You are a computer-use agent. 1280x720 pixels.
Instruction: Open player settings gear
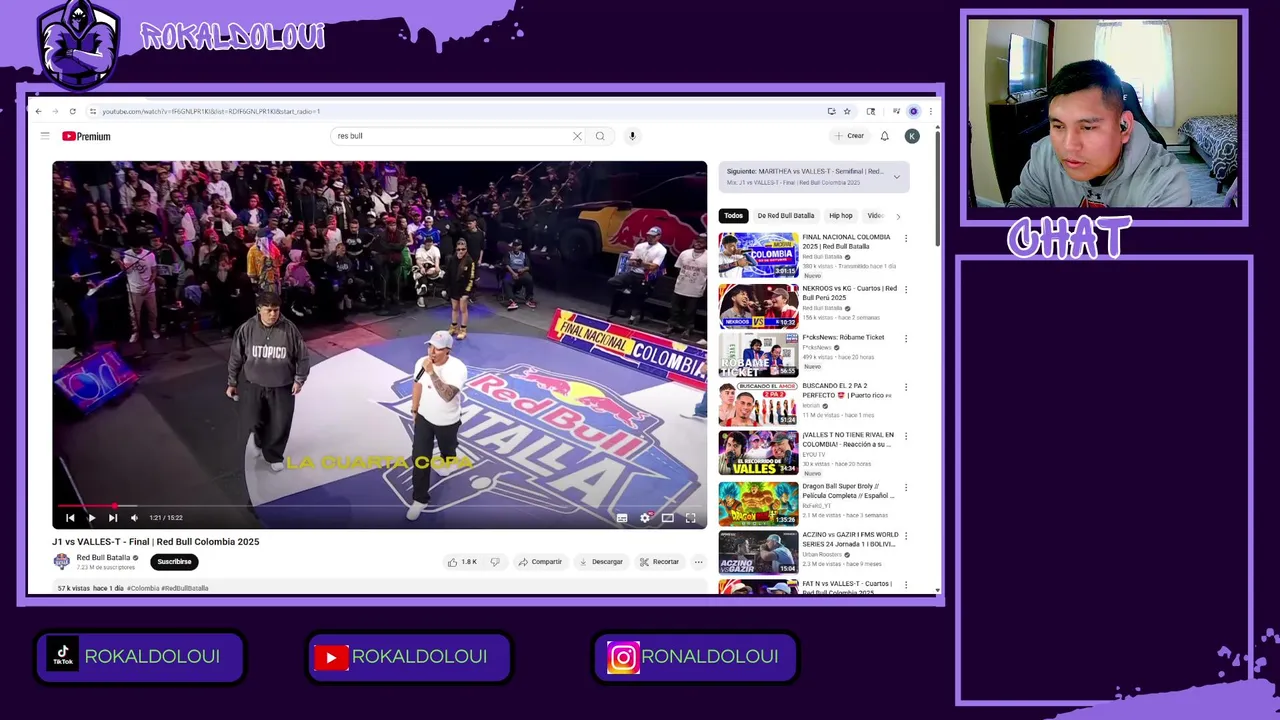645,518
